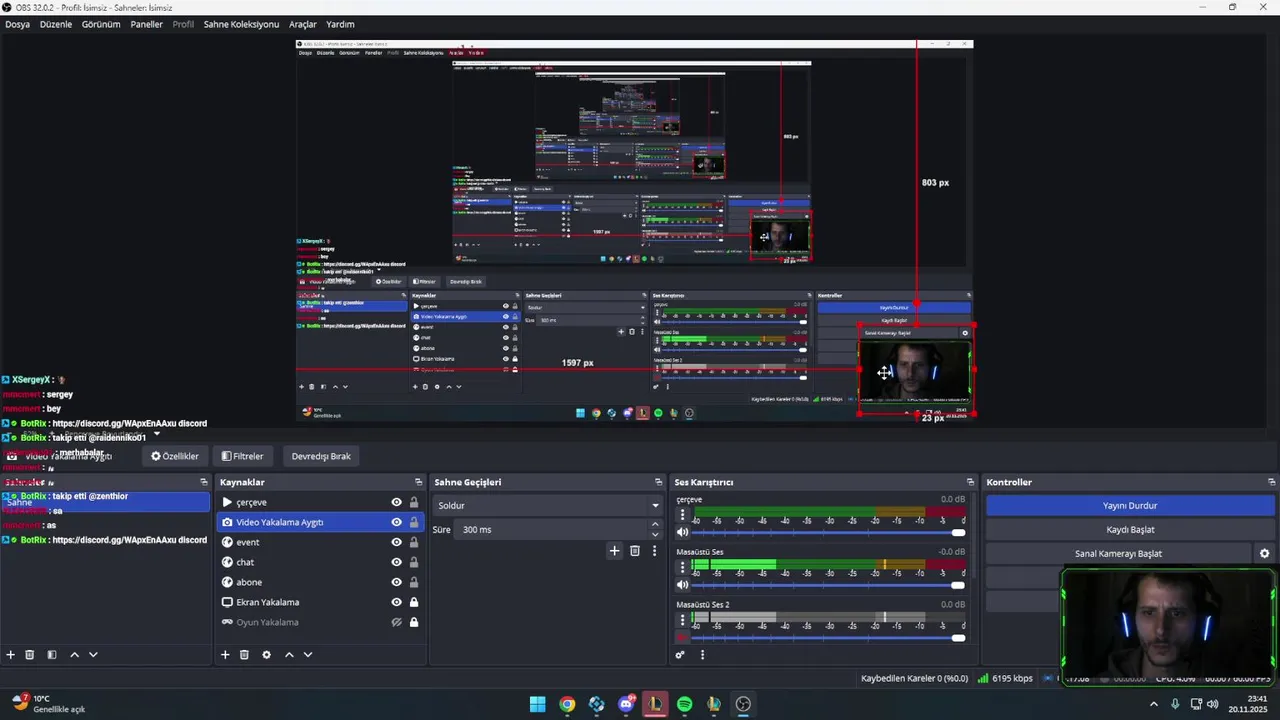Adjust Masaüstü Ses 2 volume slider
This screenshot has width=1280, height=720.
[x=829, y=637]
